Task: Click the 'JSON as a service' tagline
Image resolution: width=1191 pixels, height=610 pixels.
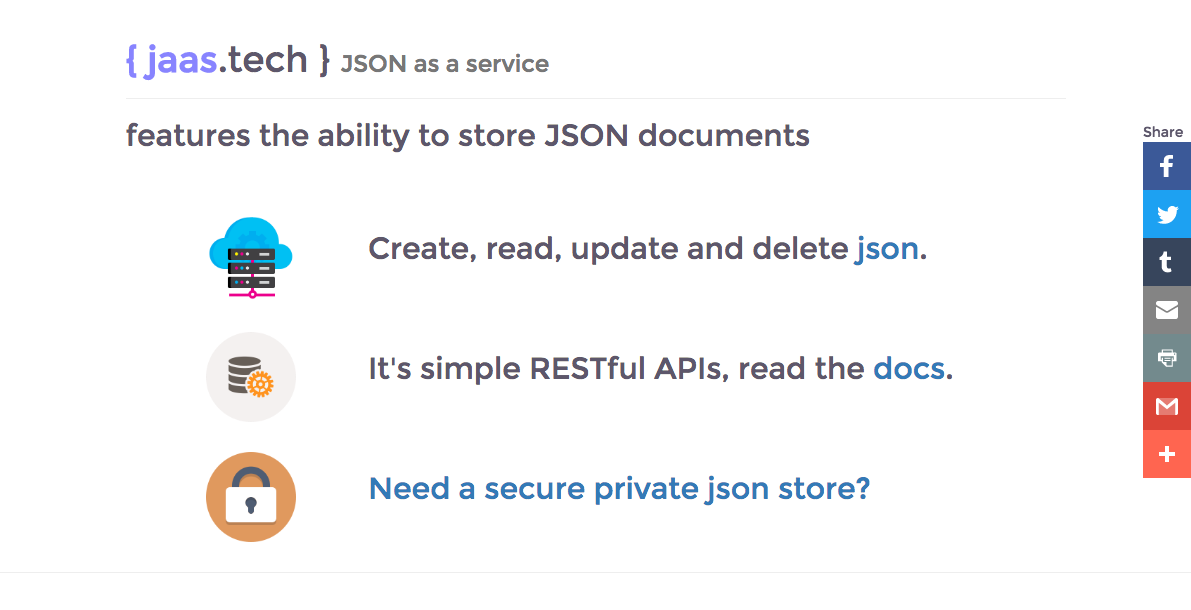Action: (444, 64)
